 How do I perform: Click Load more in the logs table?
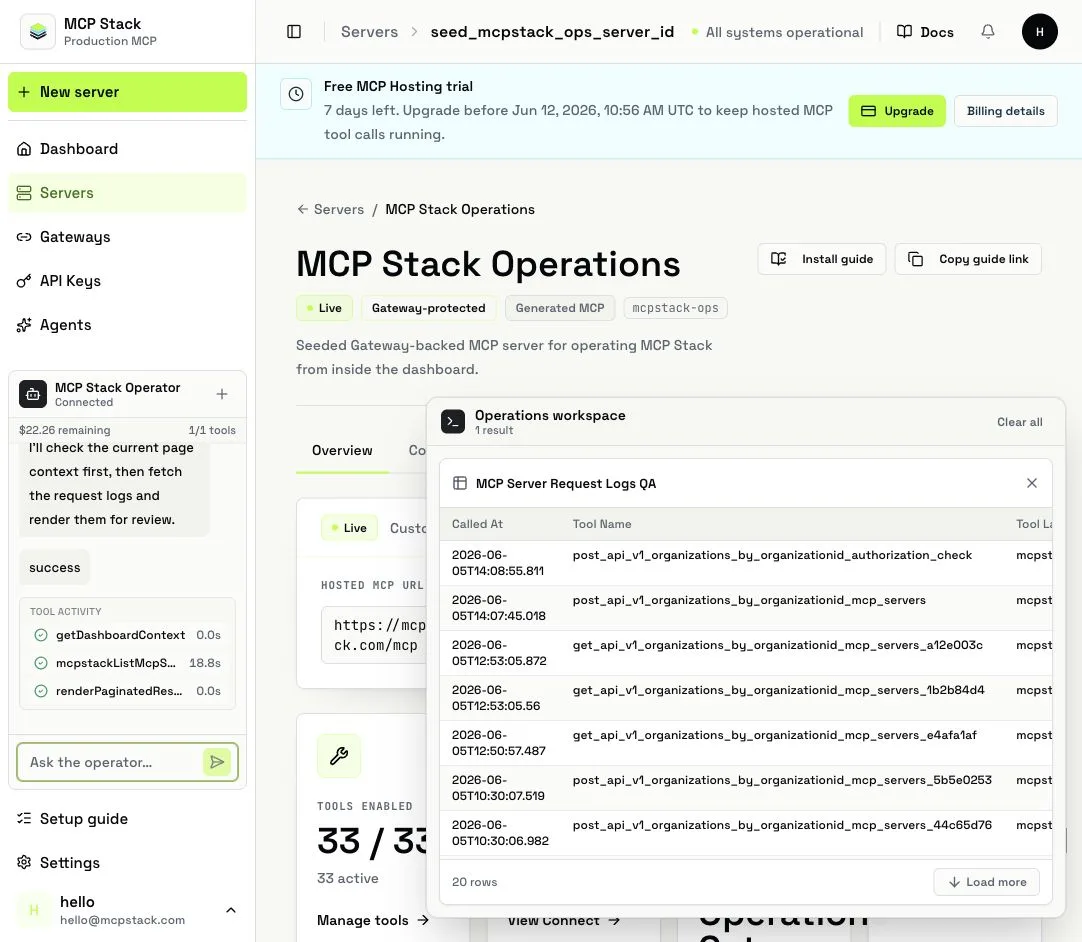click(x=986, y=882)
